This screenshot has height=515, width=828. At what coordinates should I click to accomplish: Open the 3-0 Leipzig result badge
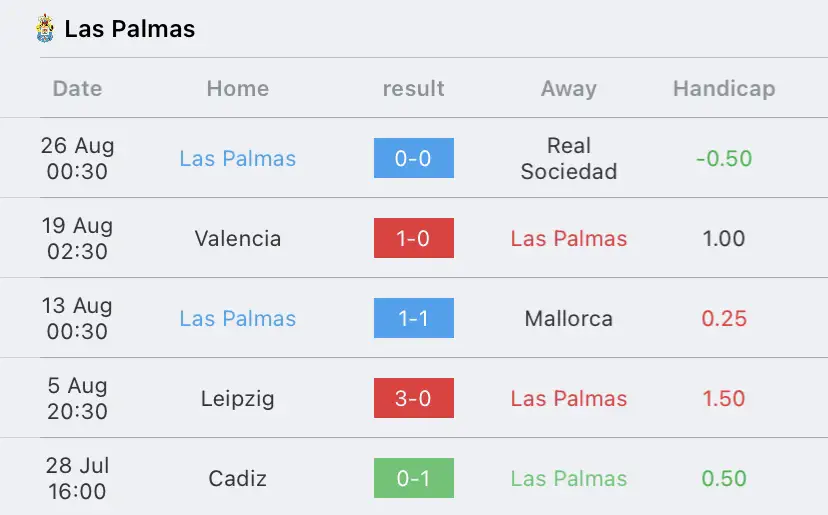point(413,398)
